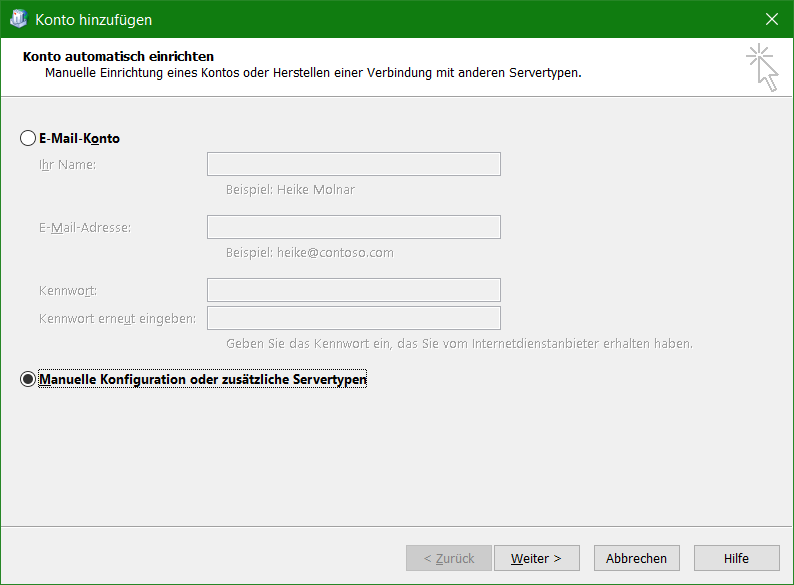Click the 'Kennwort:' label

[x=68, y=291]
